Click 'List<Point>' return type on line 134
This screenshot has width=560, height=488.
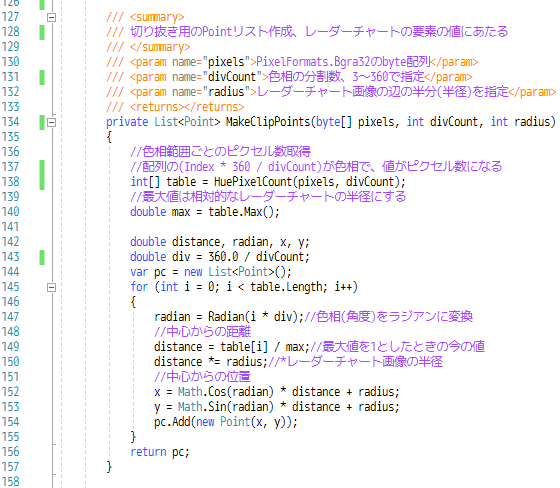click(187, 122)
